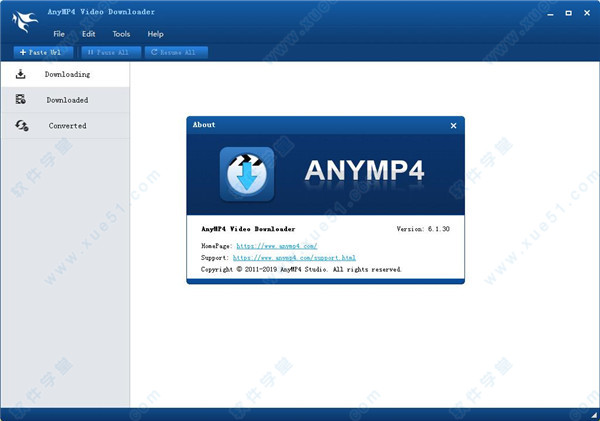
Task: Click the video downloader app icon in About
Action: 247,174
